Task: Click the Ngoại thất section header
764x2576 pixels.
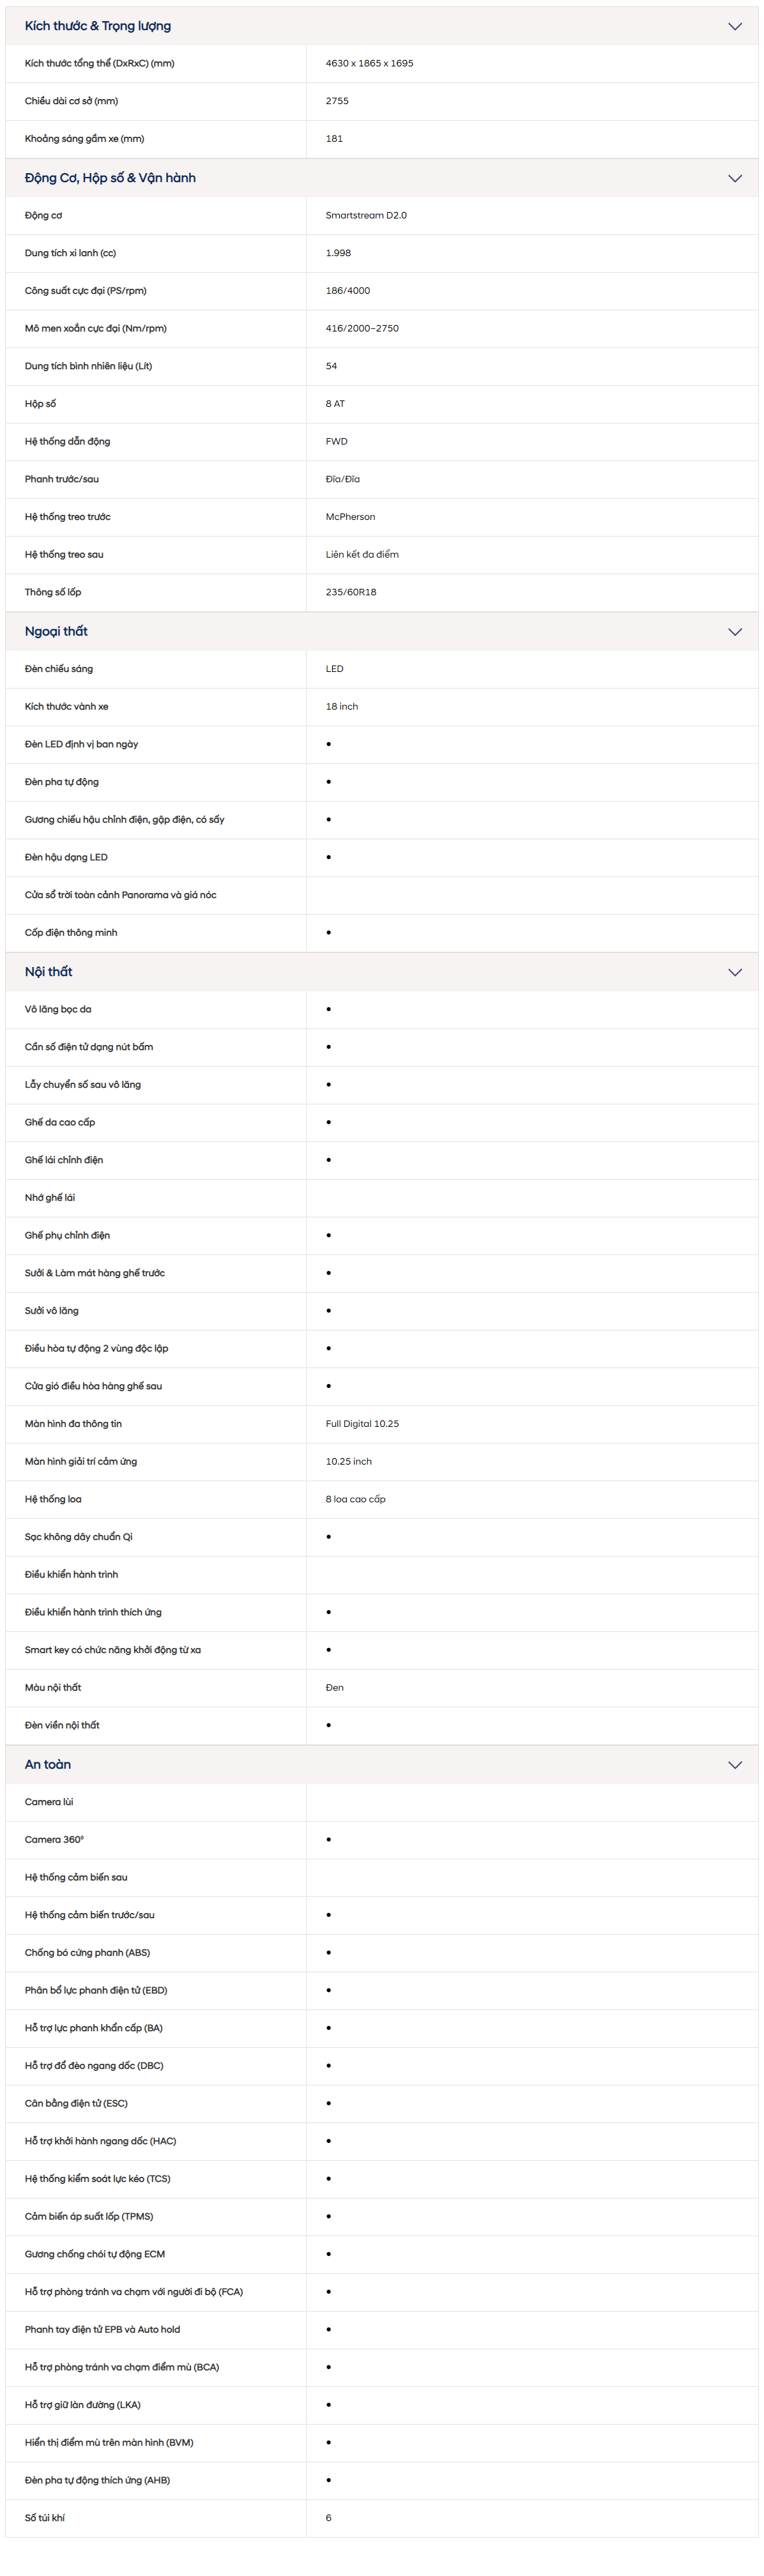Action: click(382, 632)
